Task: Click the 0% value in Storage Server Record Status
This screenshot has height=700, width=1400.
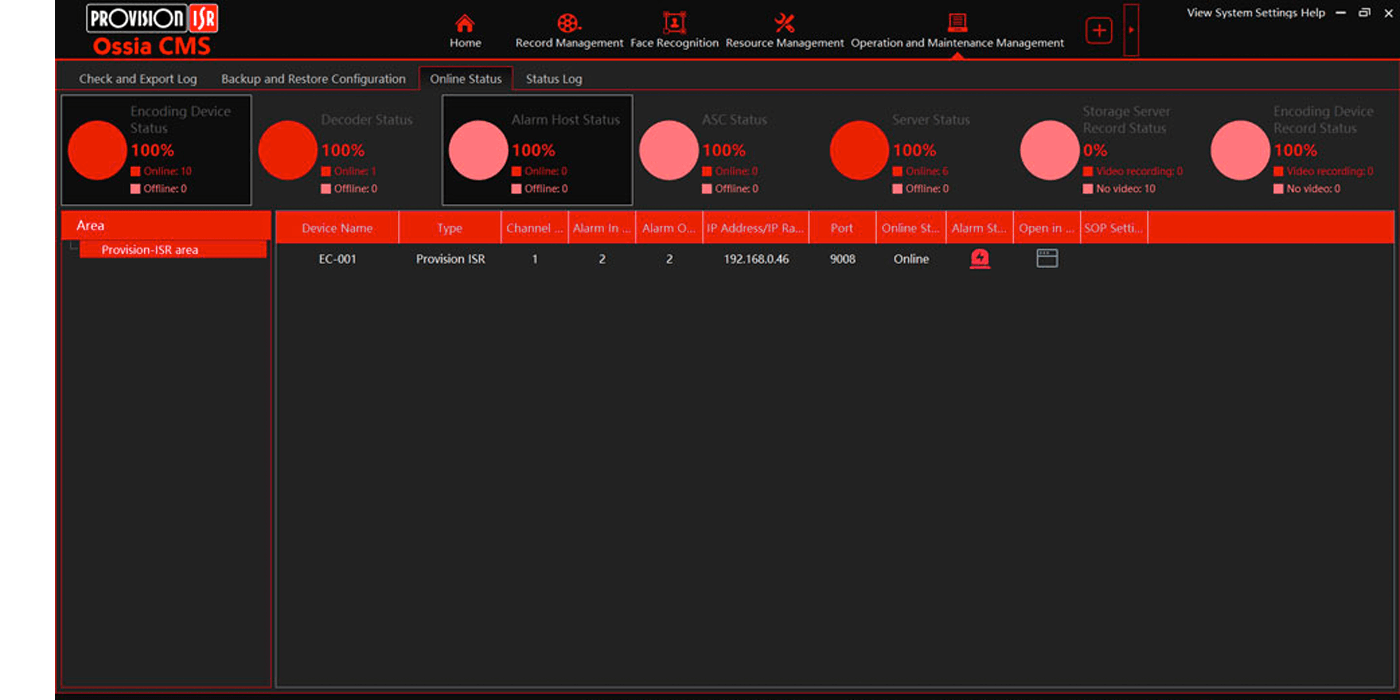Action: (1095, 150)
